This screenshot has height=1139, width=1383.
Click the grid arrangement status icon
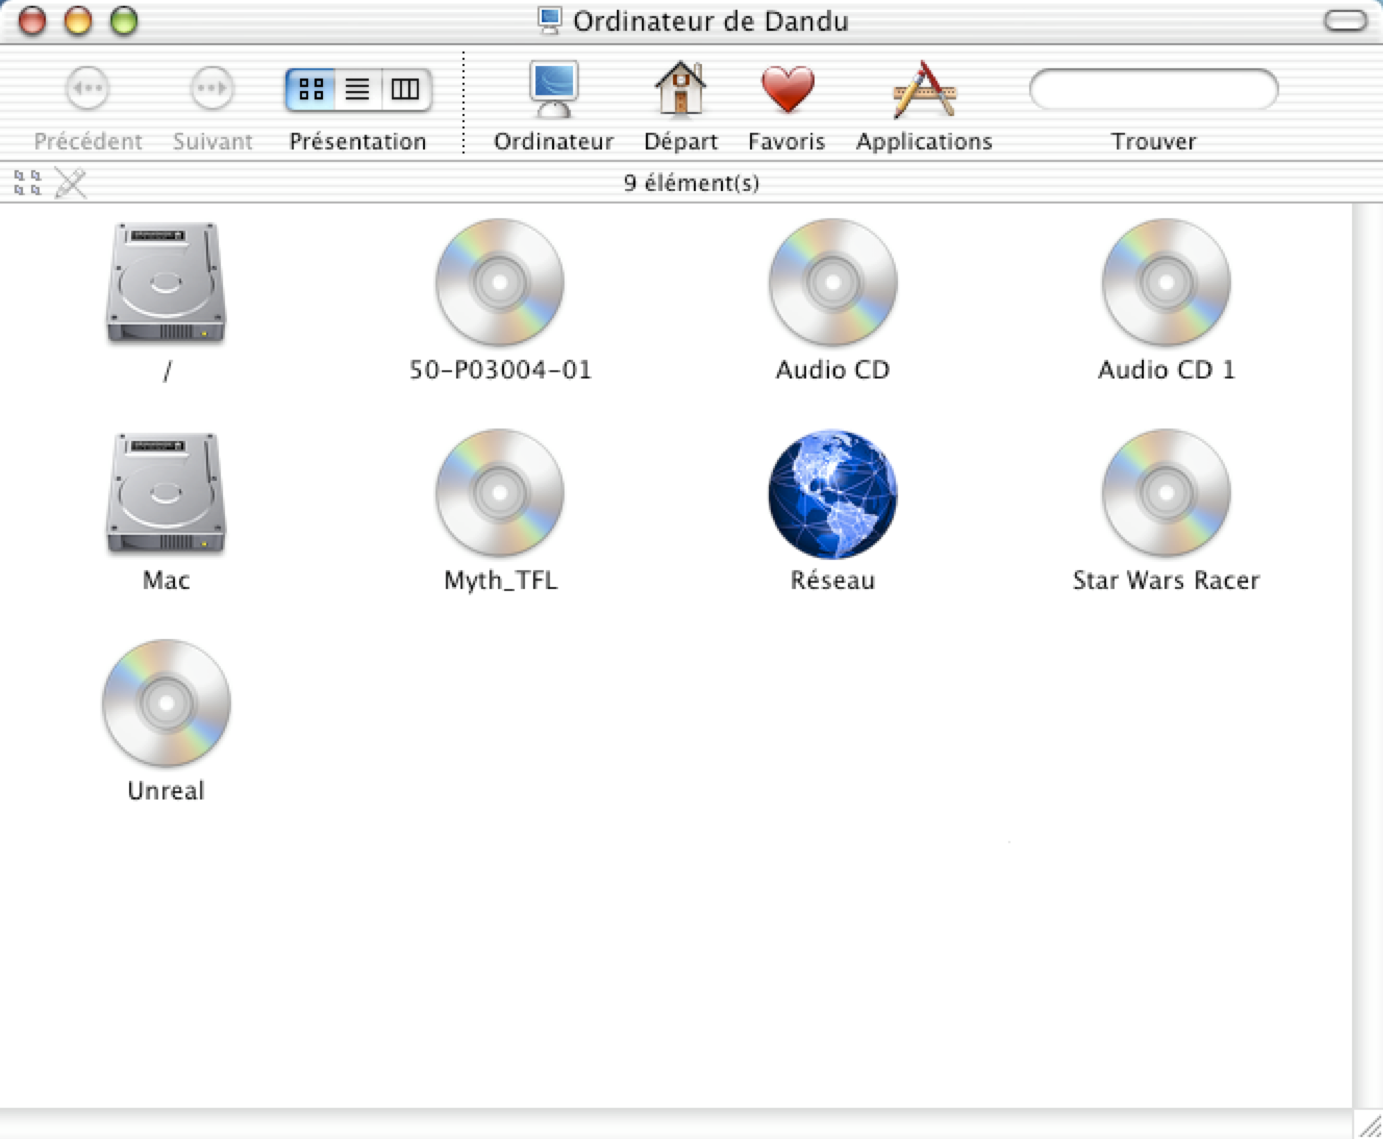tap(28, 183)
